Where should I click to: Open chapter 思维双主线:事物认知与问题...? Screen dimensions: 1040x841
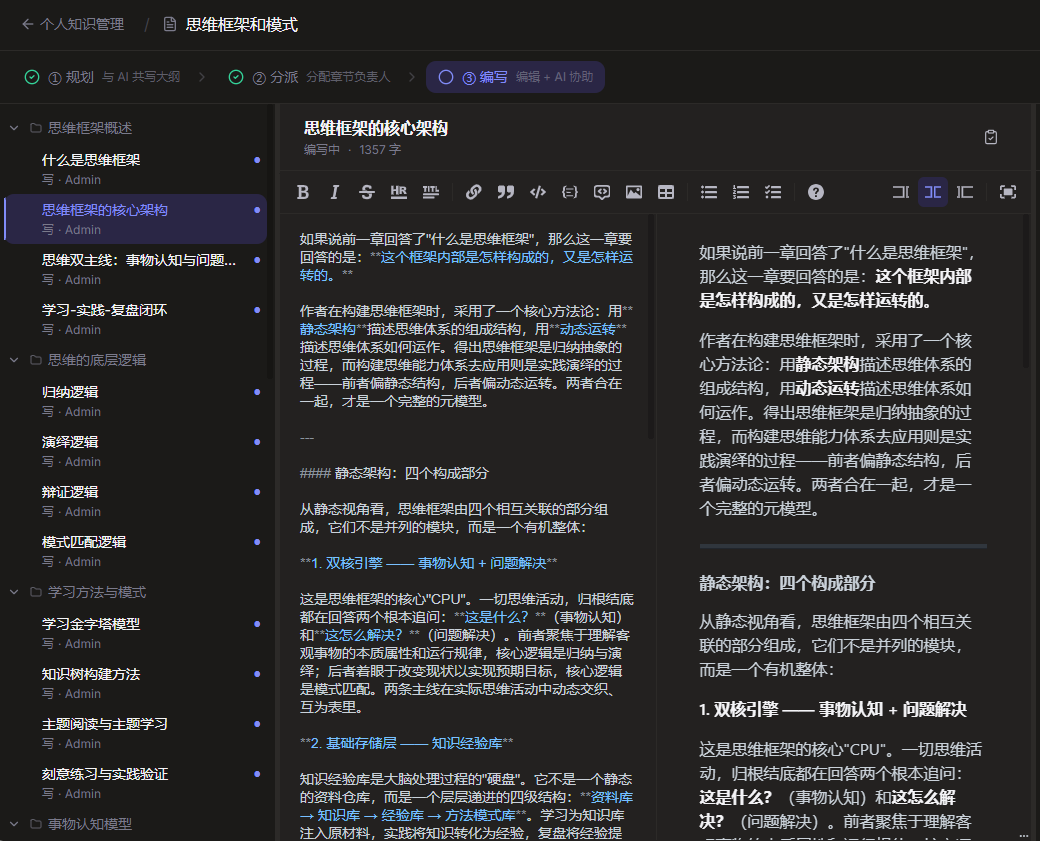pos(135,269)
